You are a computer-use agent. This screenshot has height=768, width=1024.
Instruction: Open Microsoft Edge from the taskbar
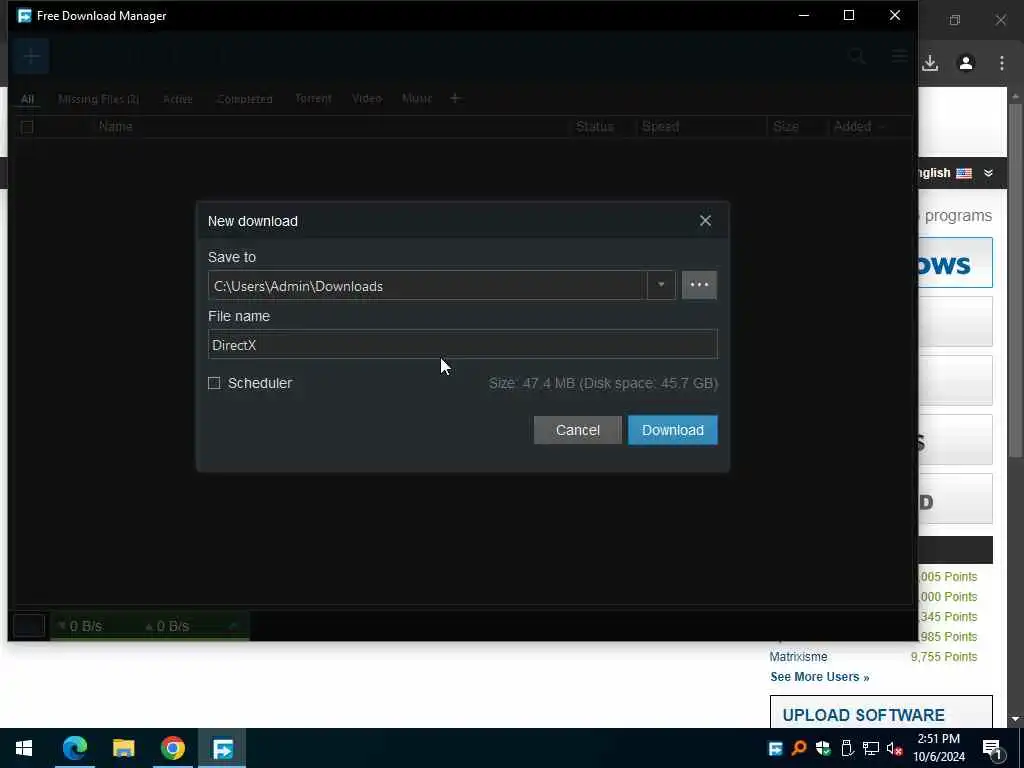74,748
